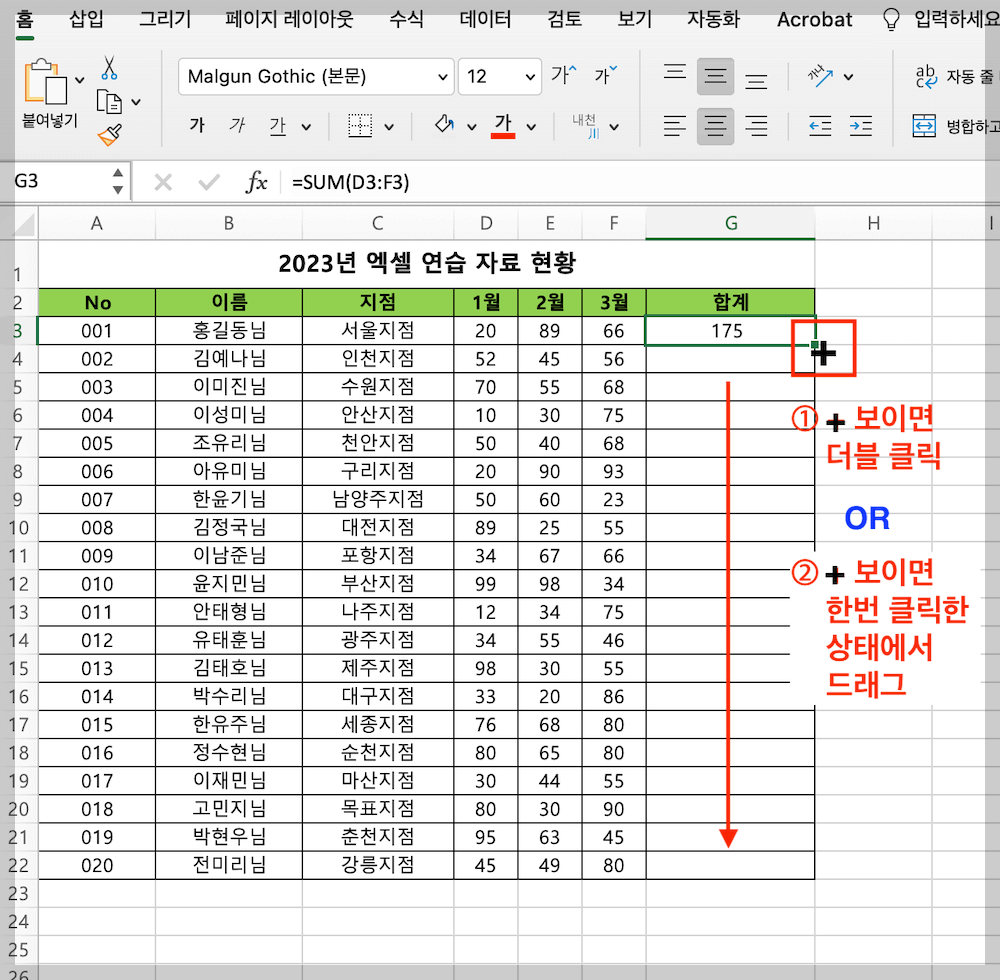Click the merge cells (병합하고) icon

(x=925, y=126)
